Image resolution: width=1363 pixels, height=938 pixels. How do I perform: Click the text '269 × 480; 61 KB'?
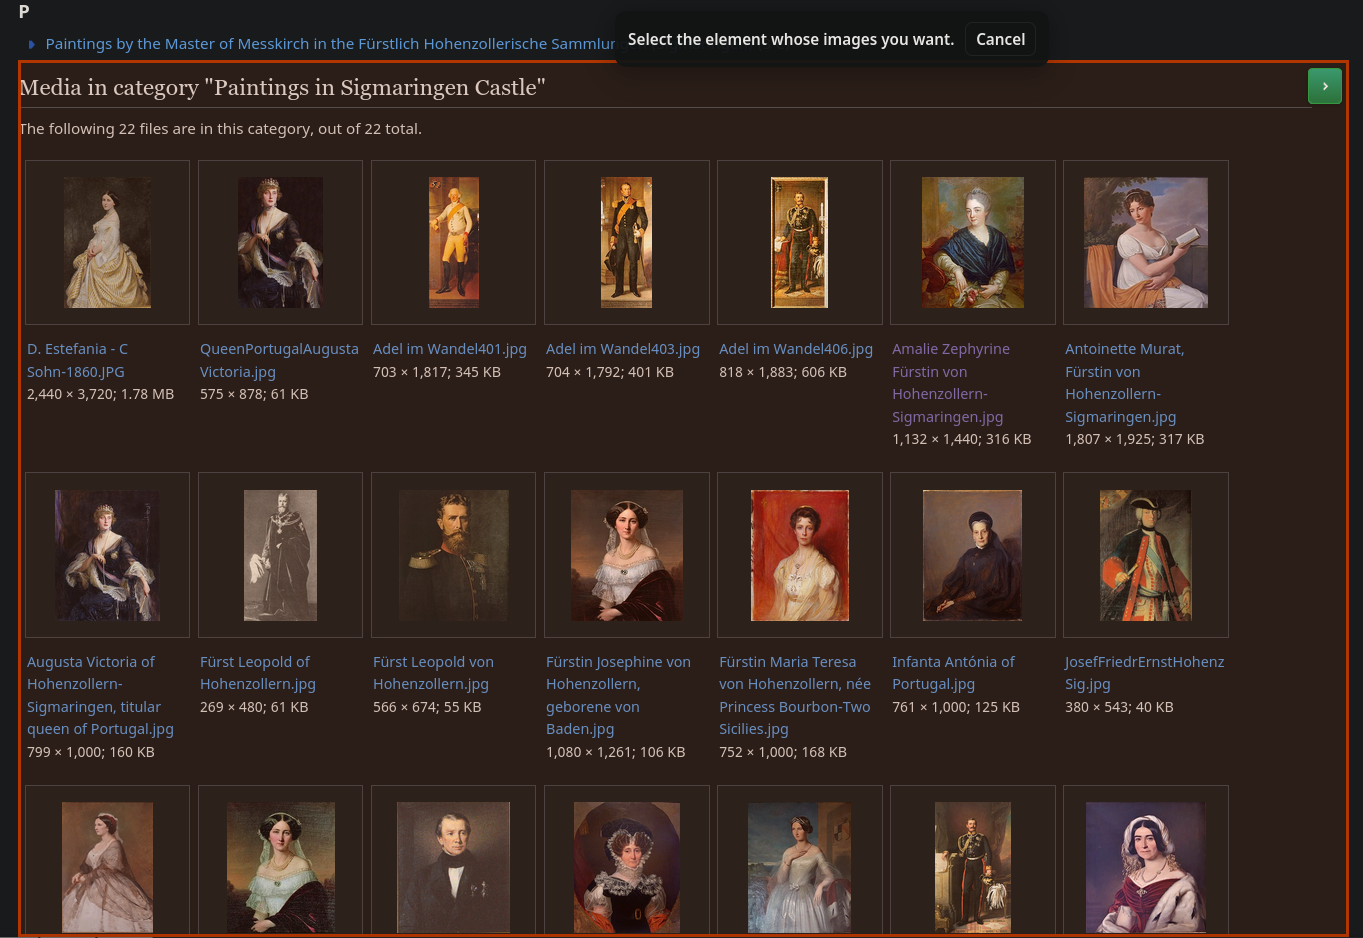click(x=254, y=707)
